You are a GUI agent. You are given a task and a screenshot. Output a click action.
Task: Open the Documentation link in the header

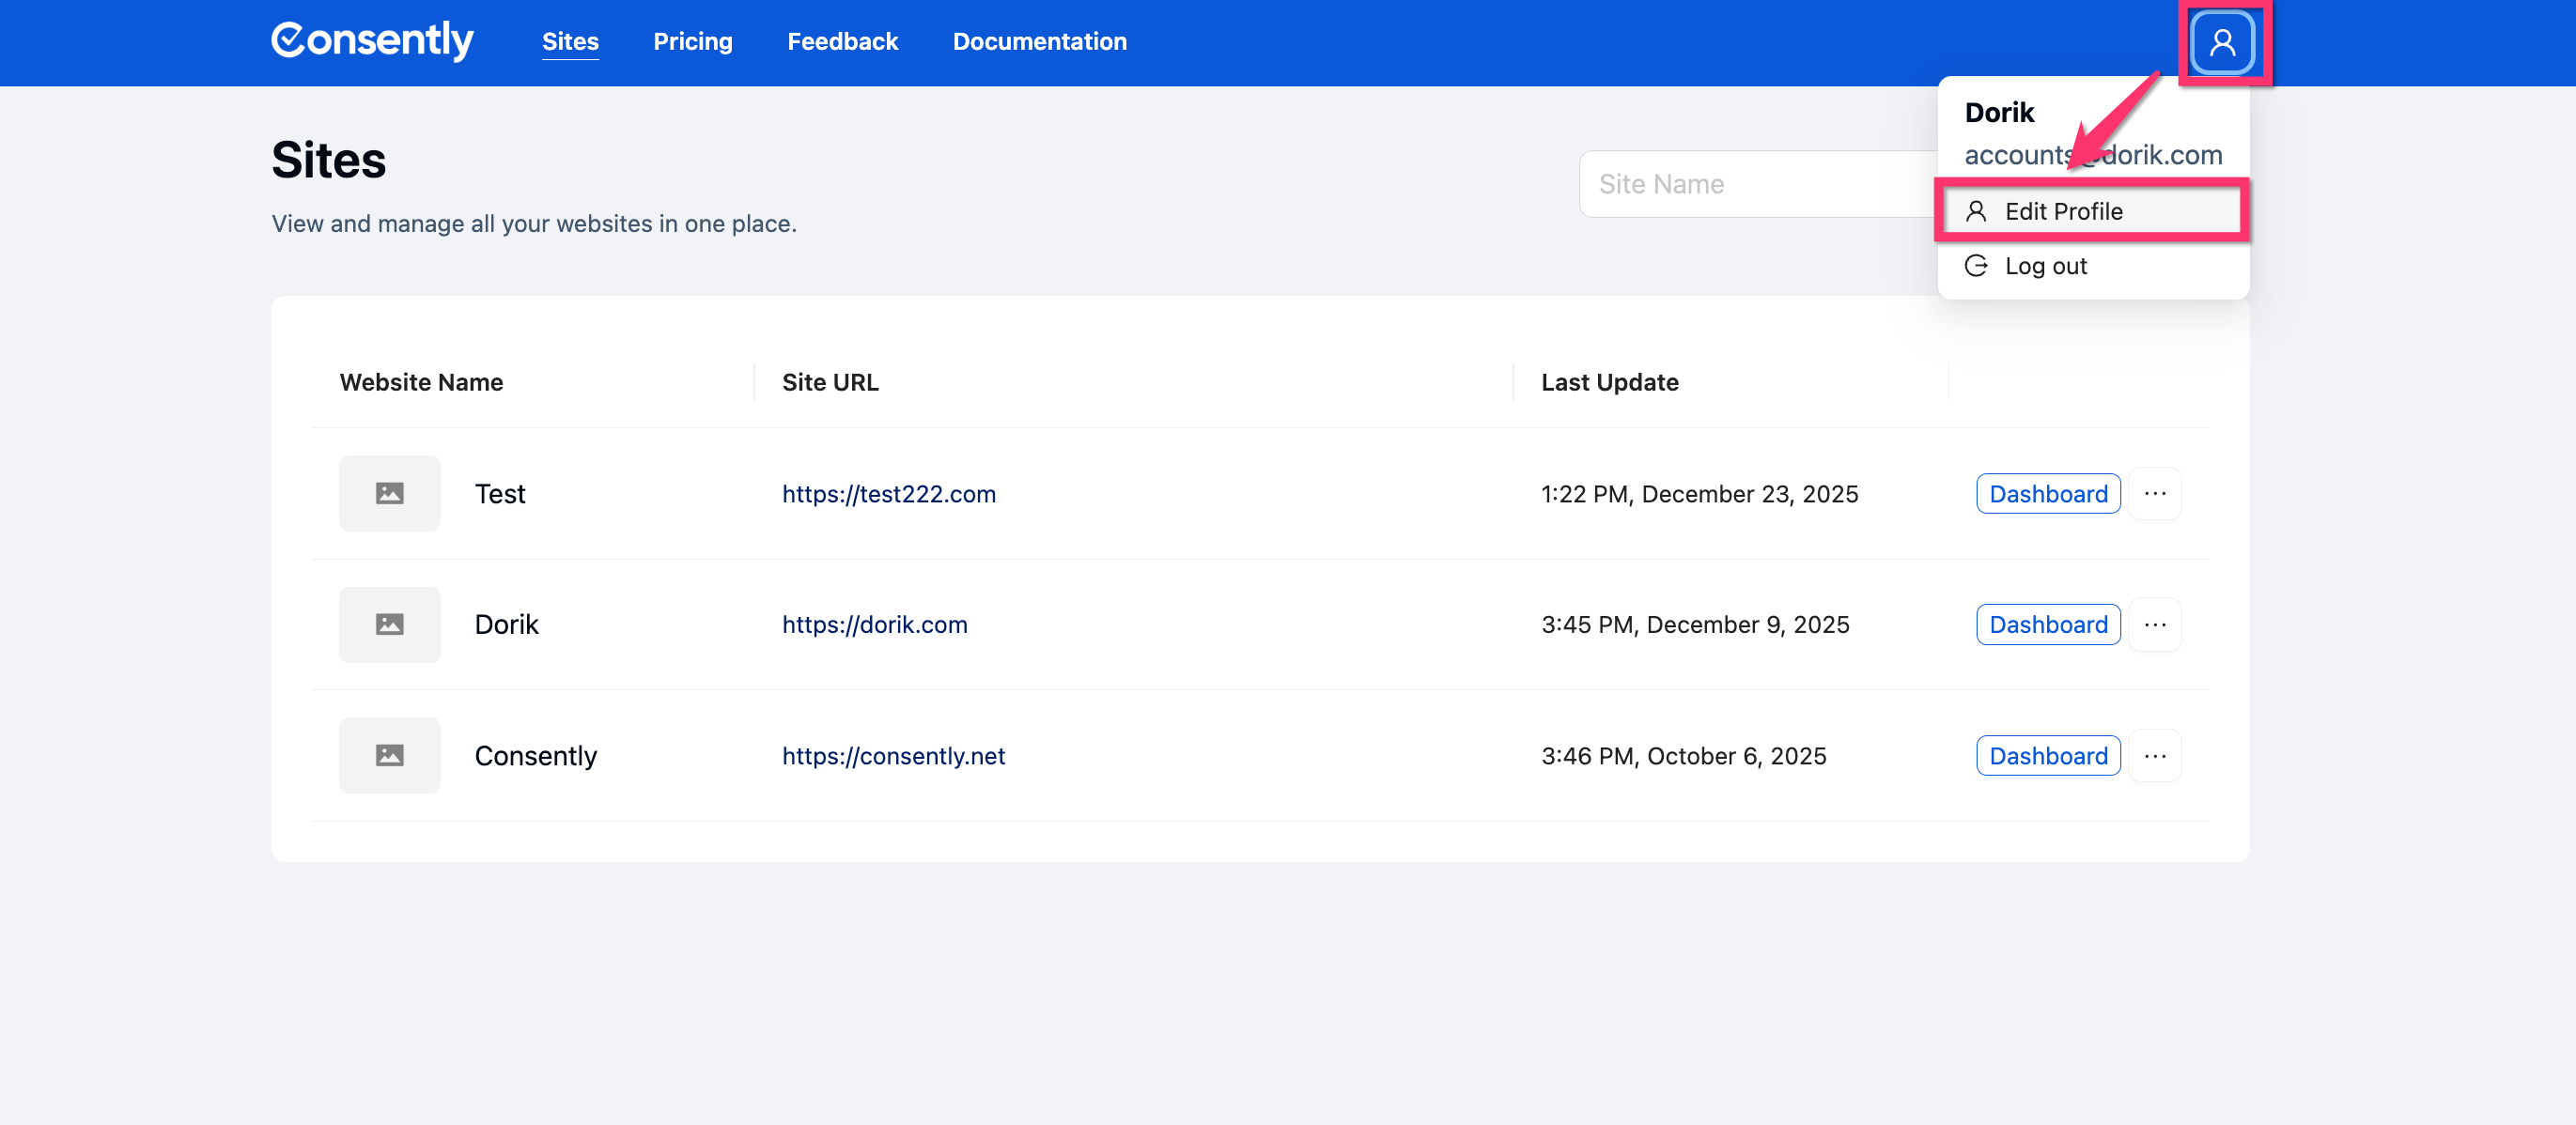tap(1039, 41)
